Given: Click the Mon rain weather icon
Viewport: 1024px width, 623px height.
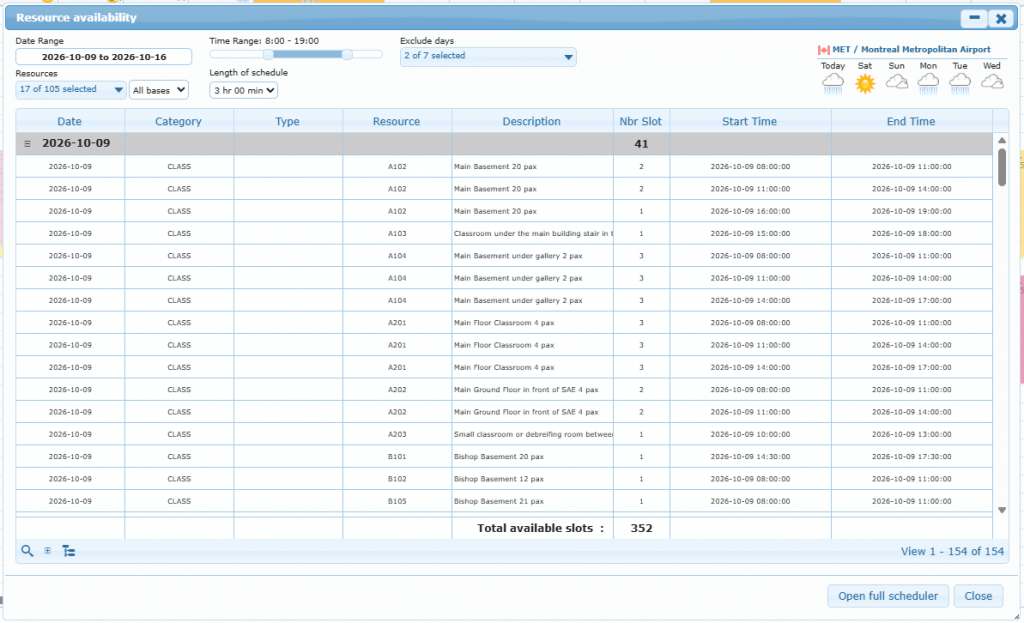Looking at the screenshot, I should click(x=928, y=83).
